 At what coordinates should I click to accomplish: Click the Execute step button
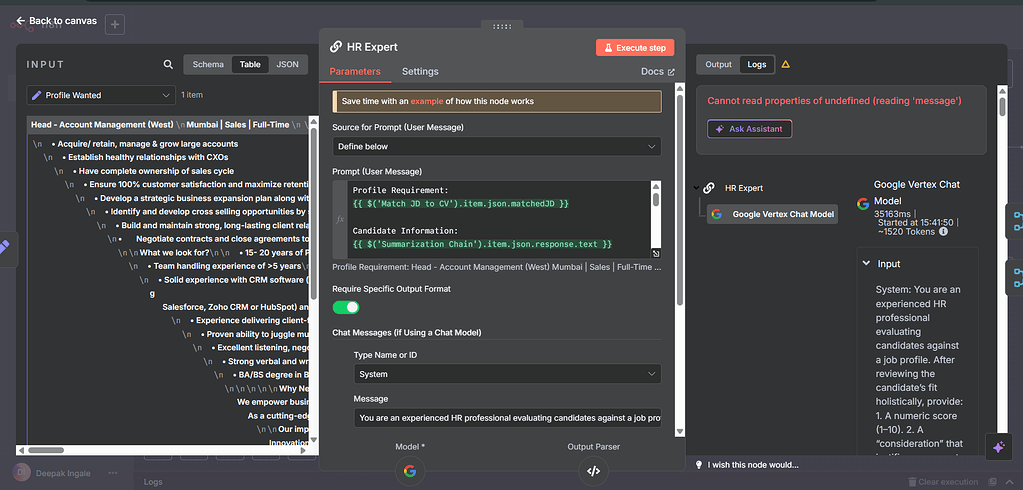pyautogui.click(x=635, y=47)
